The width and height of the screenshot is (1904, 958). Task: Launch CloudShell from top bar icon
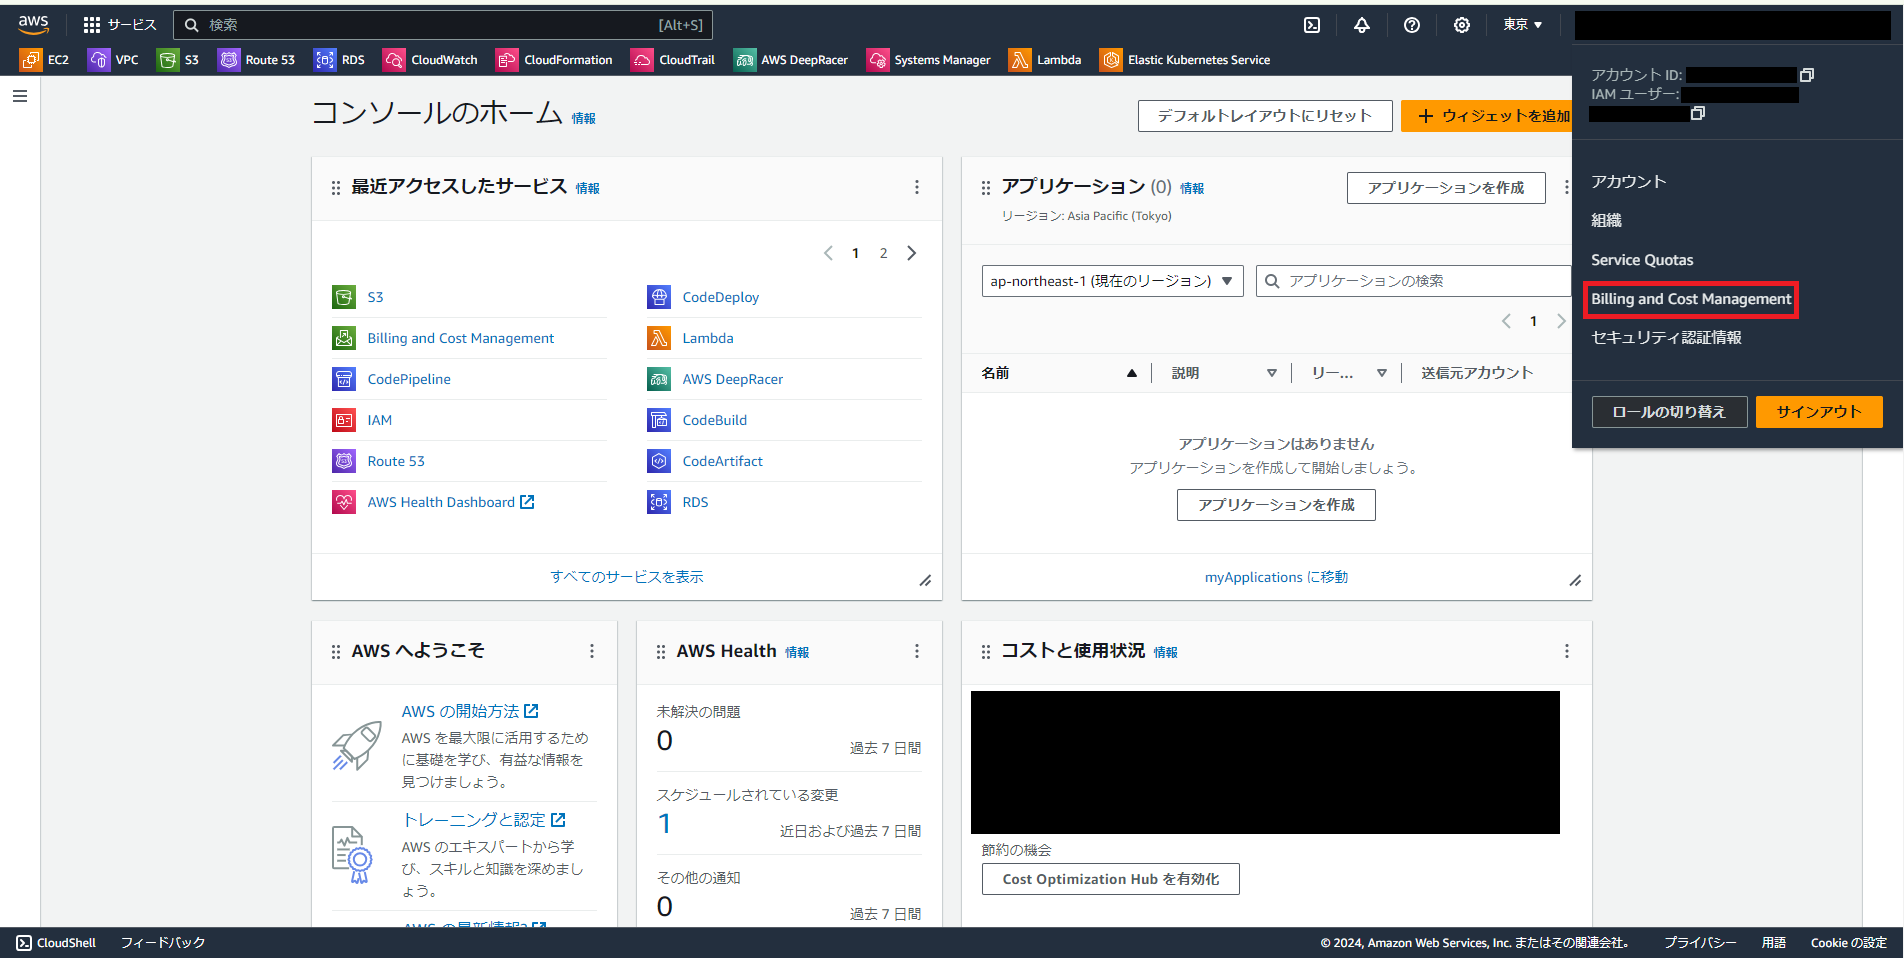[1312, 25]
